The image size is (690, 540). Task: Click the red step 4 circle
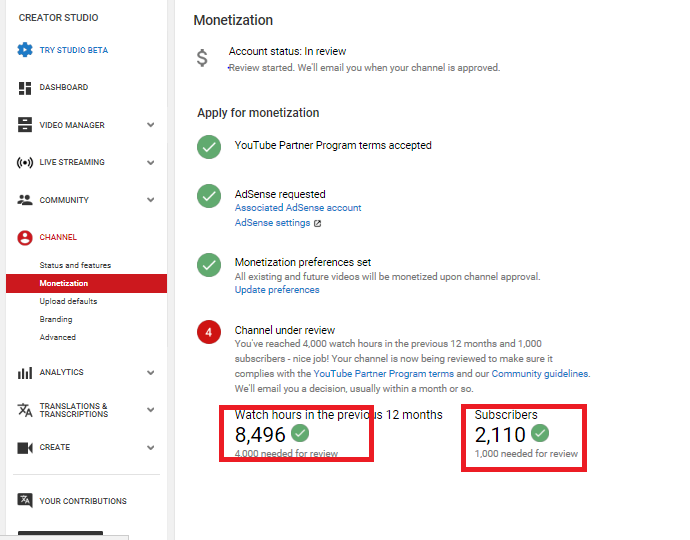(x=209, y=332)
